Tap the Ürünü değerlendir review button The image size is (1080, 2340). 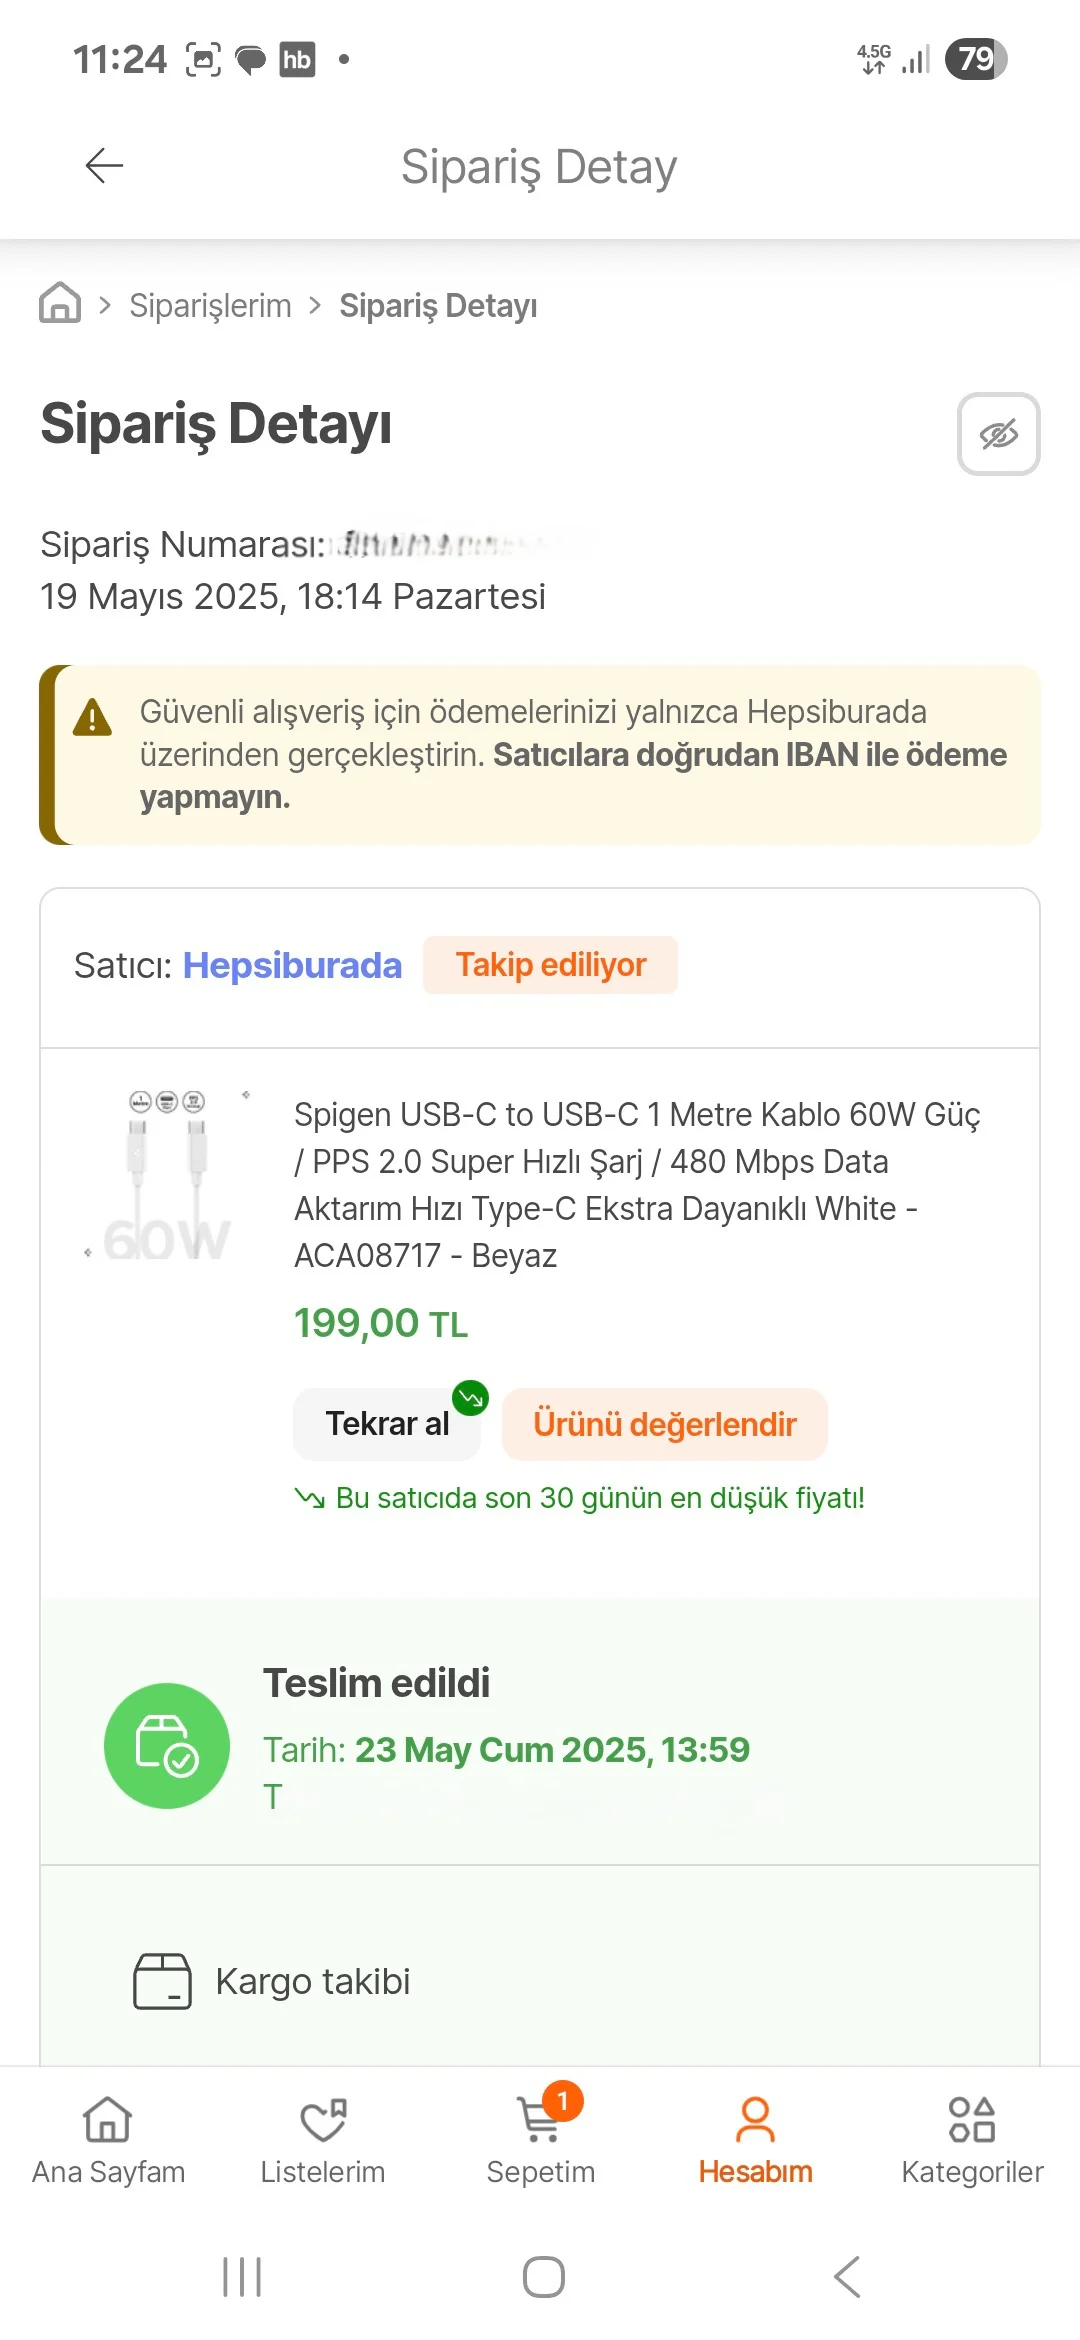(663, 1423)
